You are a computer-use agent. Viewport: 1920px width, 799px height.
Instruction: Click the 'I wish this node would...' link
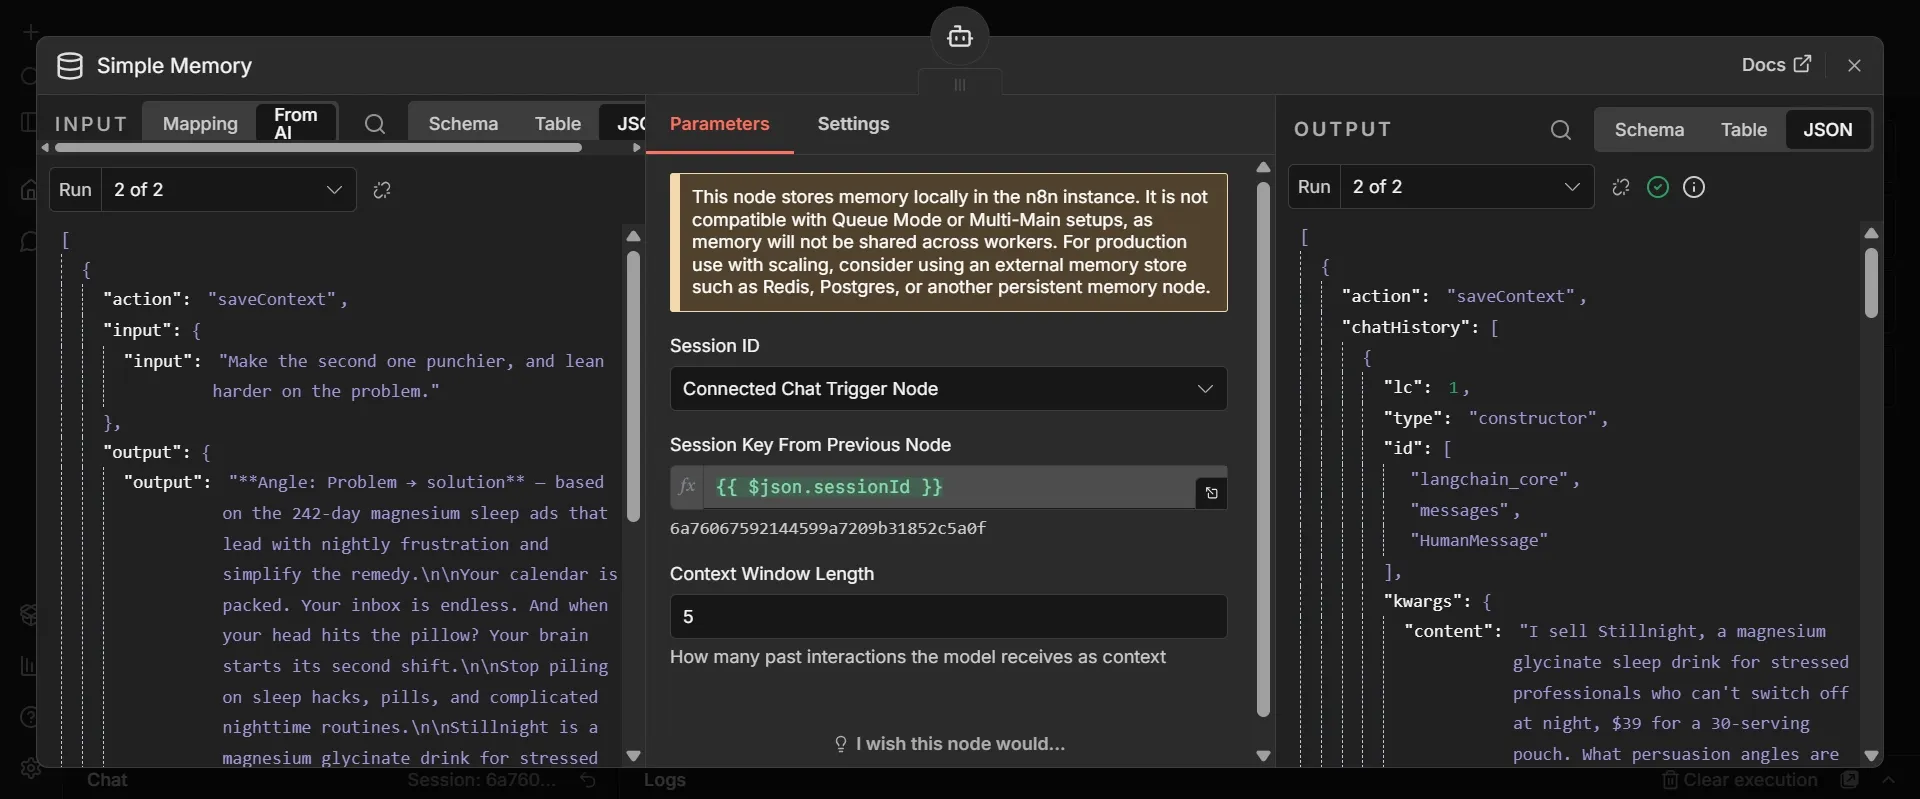point(950,744)
